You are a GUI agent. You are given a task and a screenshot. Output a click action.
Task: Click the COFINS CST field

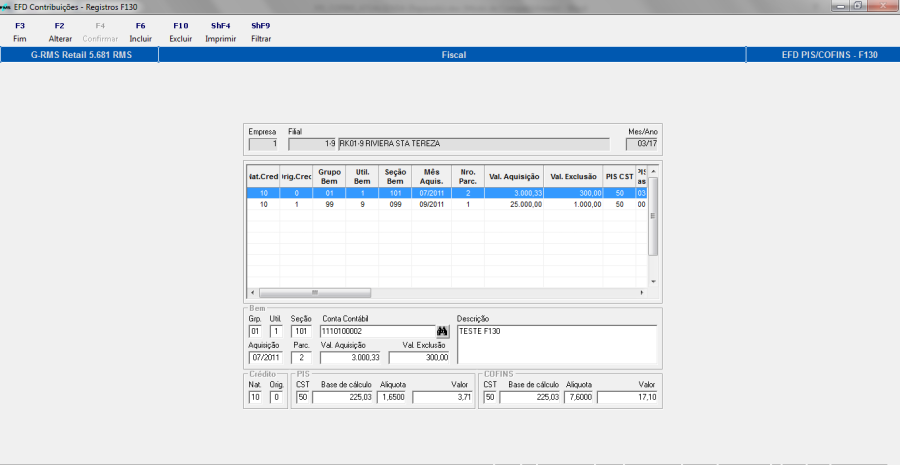click(x=490, y=397)
